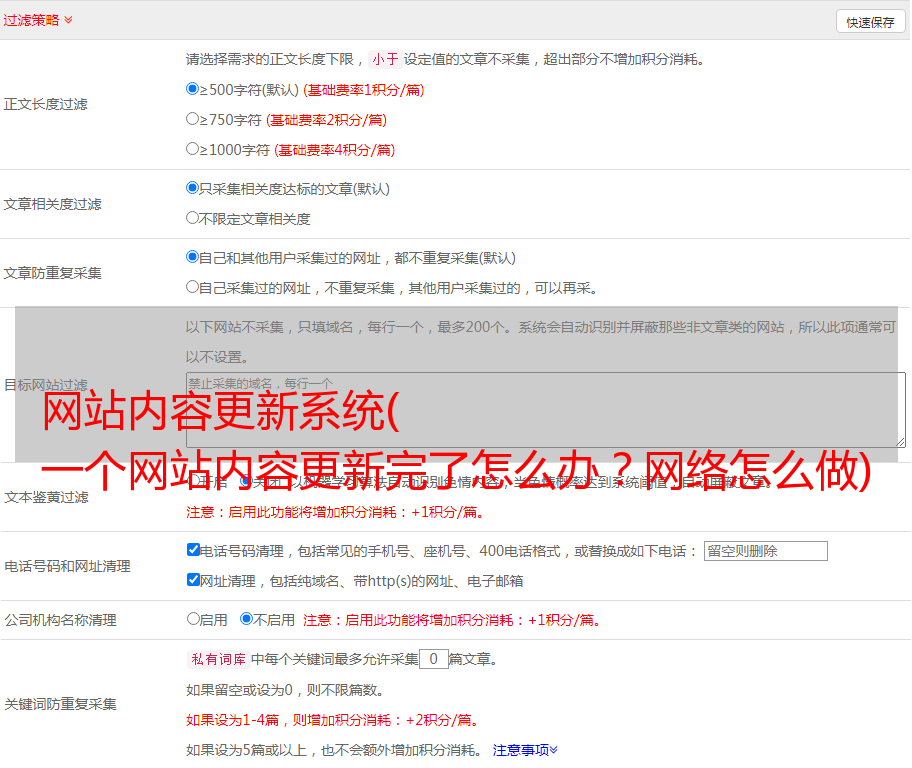The image size is (912, 768).
Task: Select 只采集相关度达标的文章 option
Action: [193, 188]
